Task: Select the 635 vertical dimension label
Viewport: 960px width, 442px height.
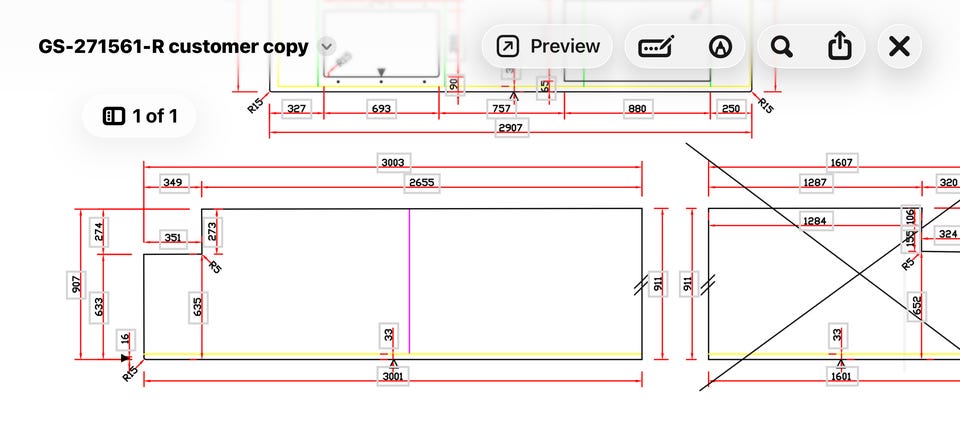Action: point(198,307)
